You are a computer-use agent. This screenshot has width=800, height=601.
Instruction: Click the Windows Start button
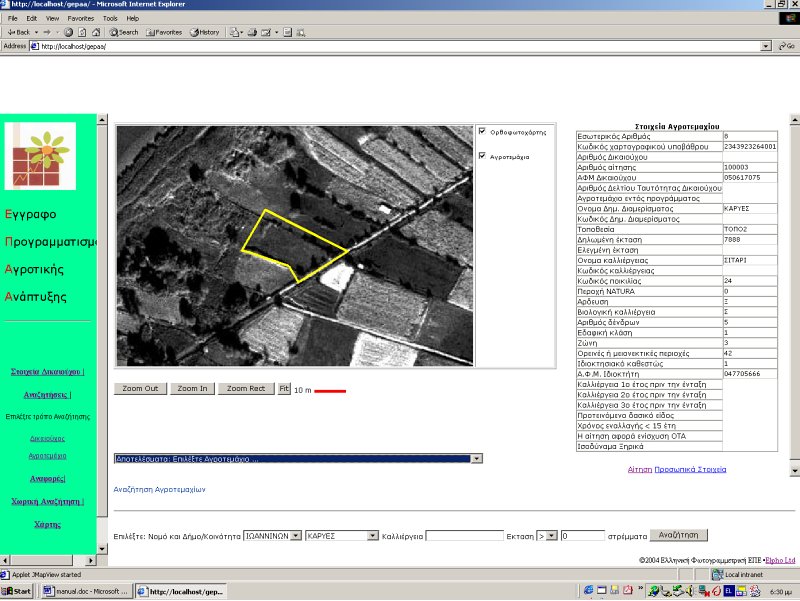coord(17,592)
